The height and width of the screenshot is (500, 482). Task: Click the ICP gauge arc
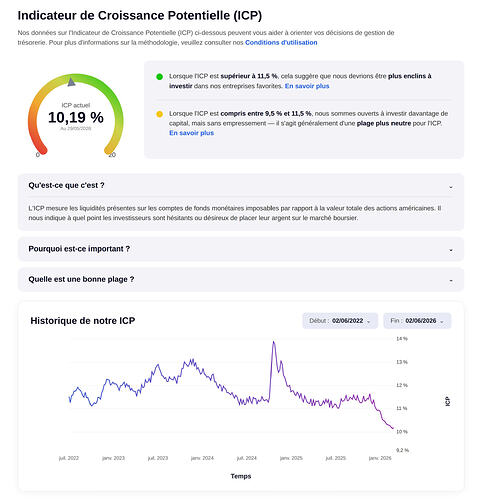(x=76, y=114)
